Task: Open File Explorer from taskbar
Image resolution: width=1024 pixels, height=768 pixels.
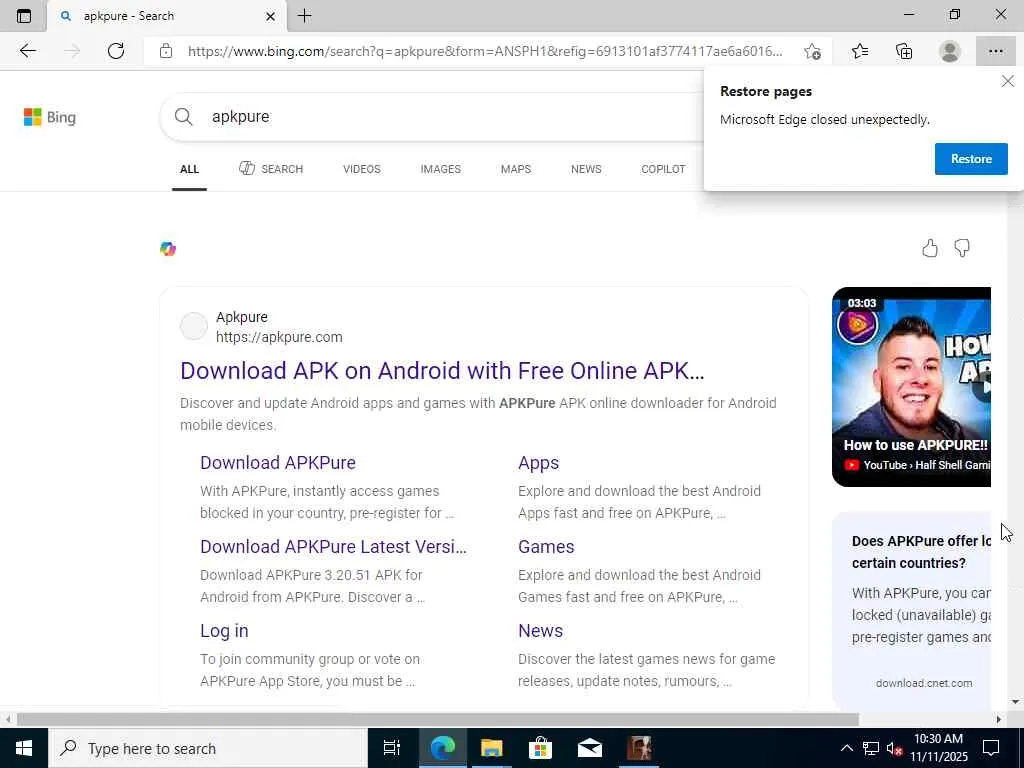Action: (491, 748)
